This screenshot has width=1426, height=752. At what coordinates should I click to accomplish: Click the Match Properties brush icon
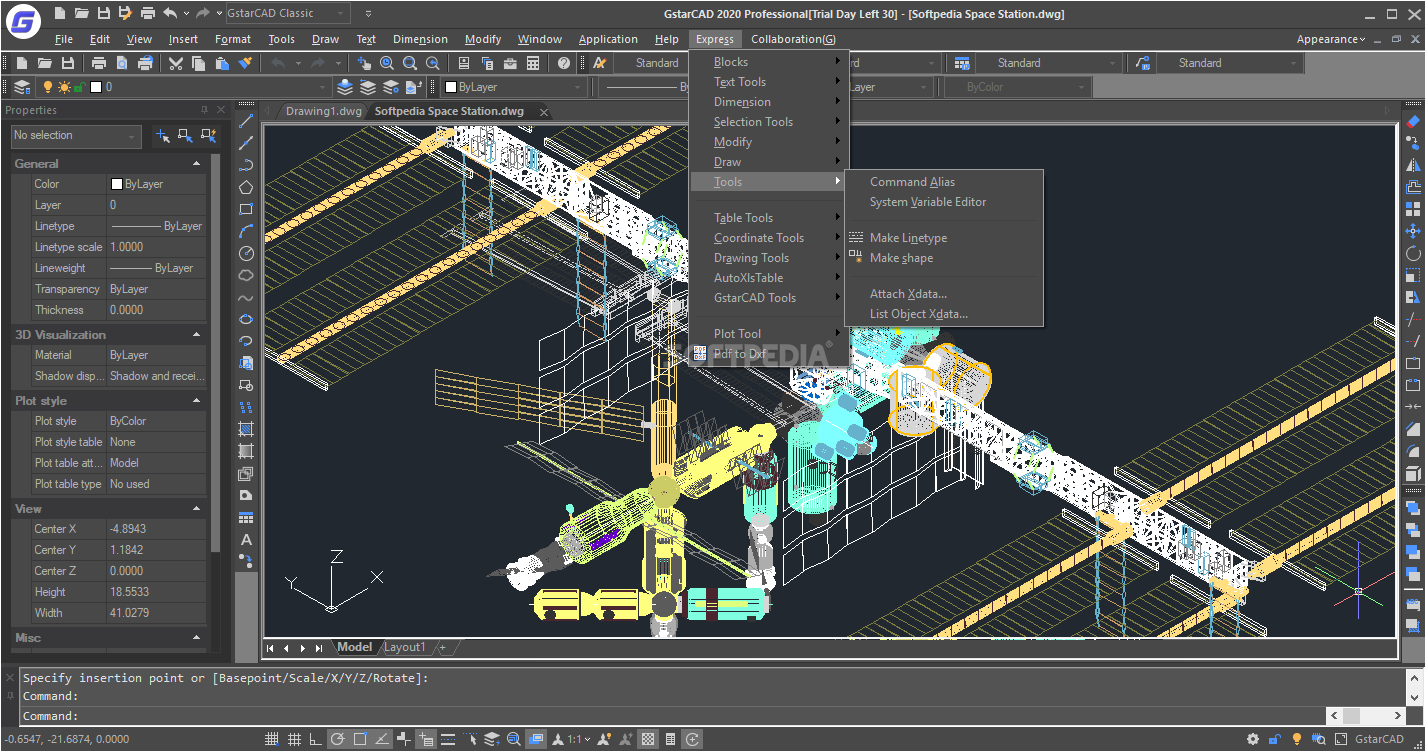245,63
